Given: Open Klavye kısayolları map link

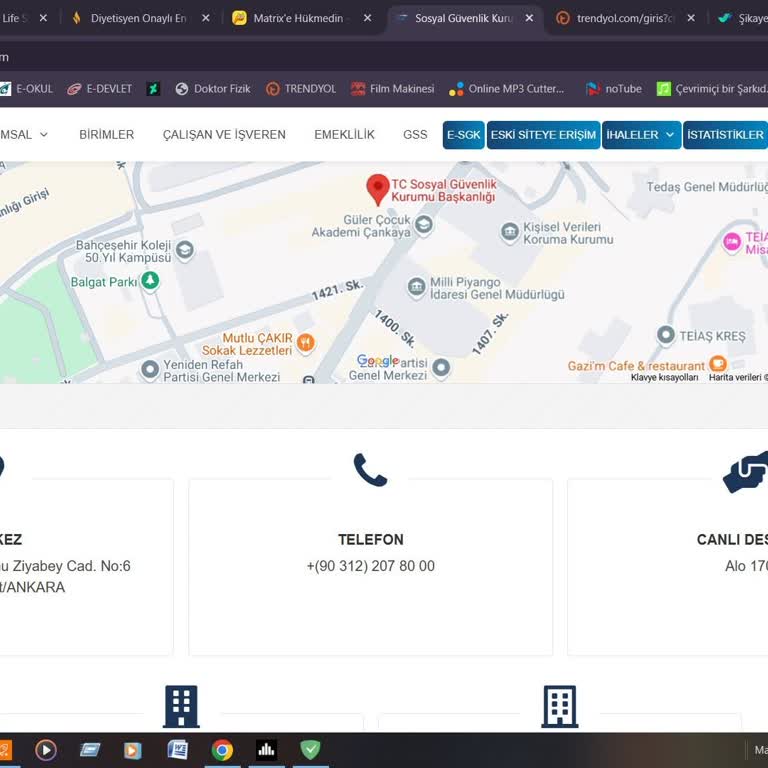Looking at the screenshot, I should [x=664, y=377].
